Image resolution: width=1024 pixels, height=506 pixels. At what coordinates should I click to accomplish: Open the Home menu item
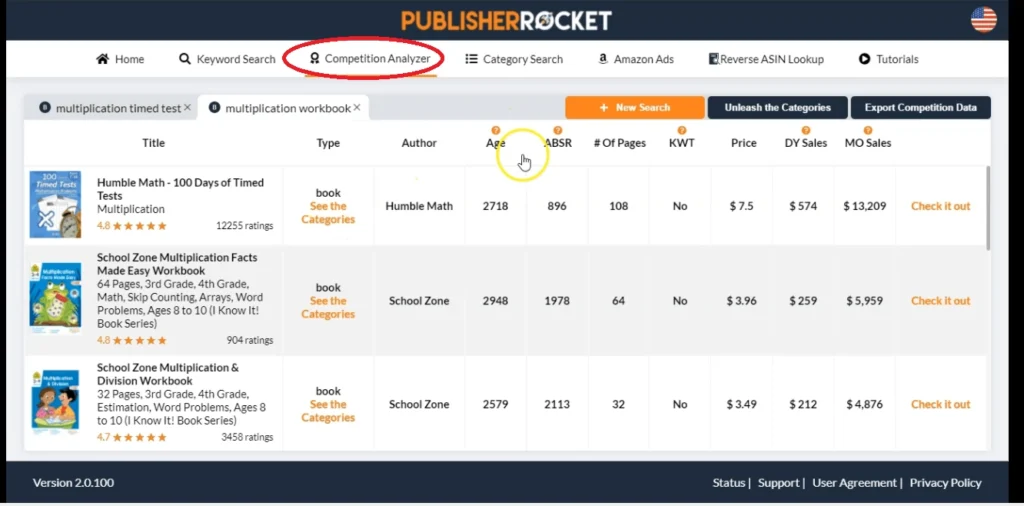[x=120, y=59]
